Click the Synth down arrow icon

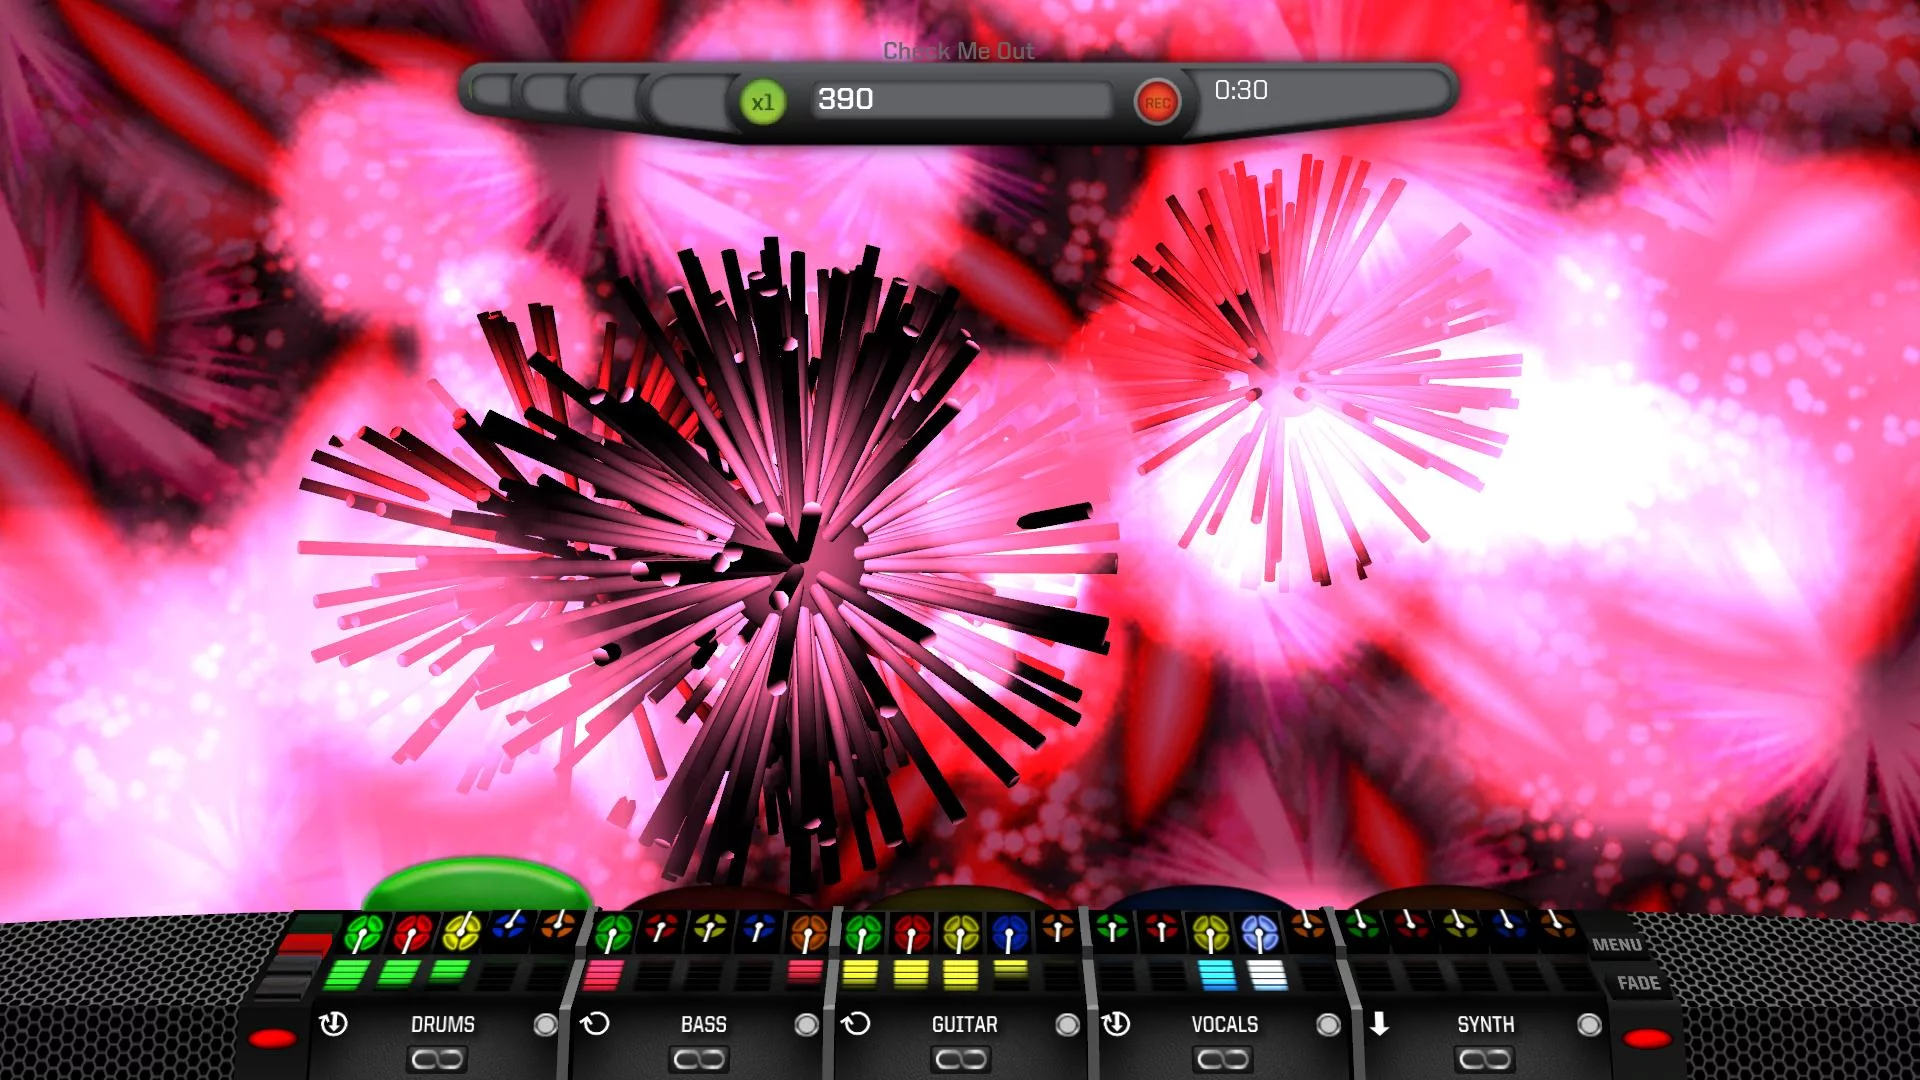(1379, 1024)
